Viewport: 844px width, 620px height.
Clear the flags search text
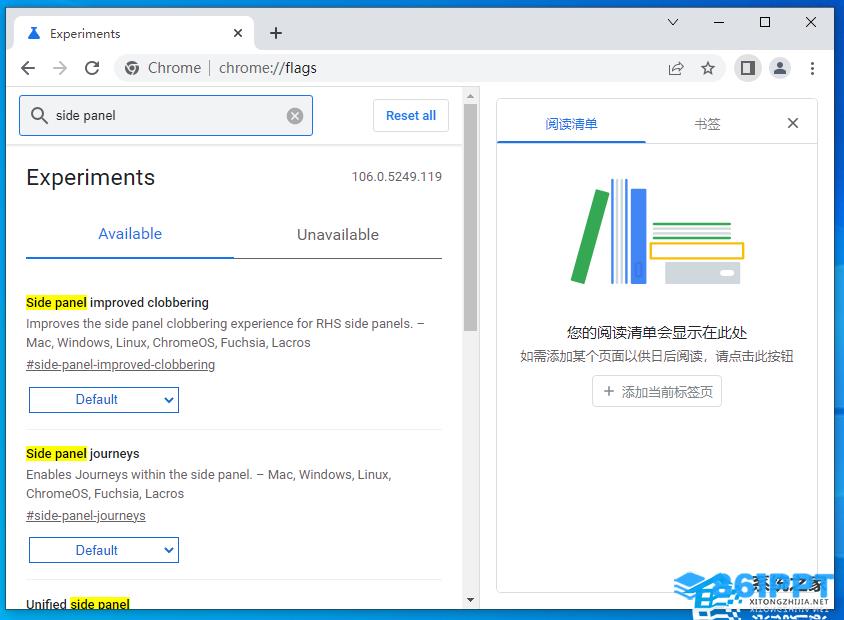294,116
